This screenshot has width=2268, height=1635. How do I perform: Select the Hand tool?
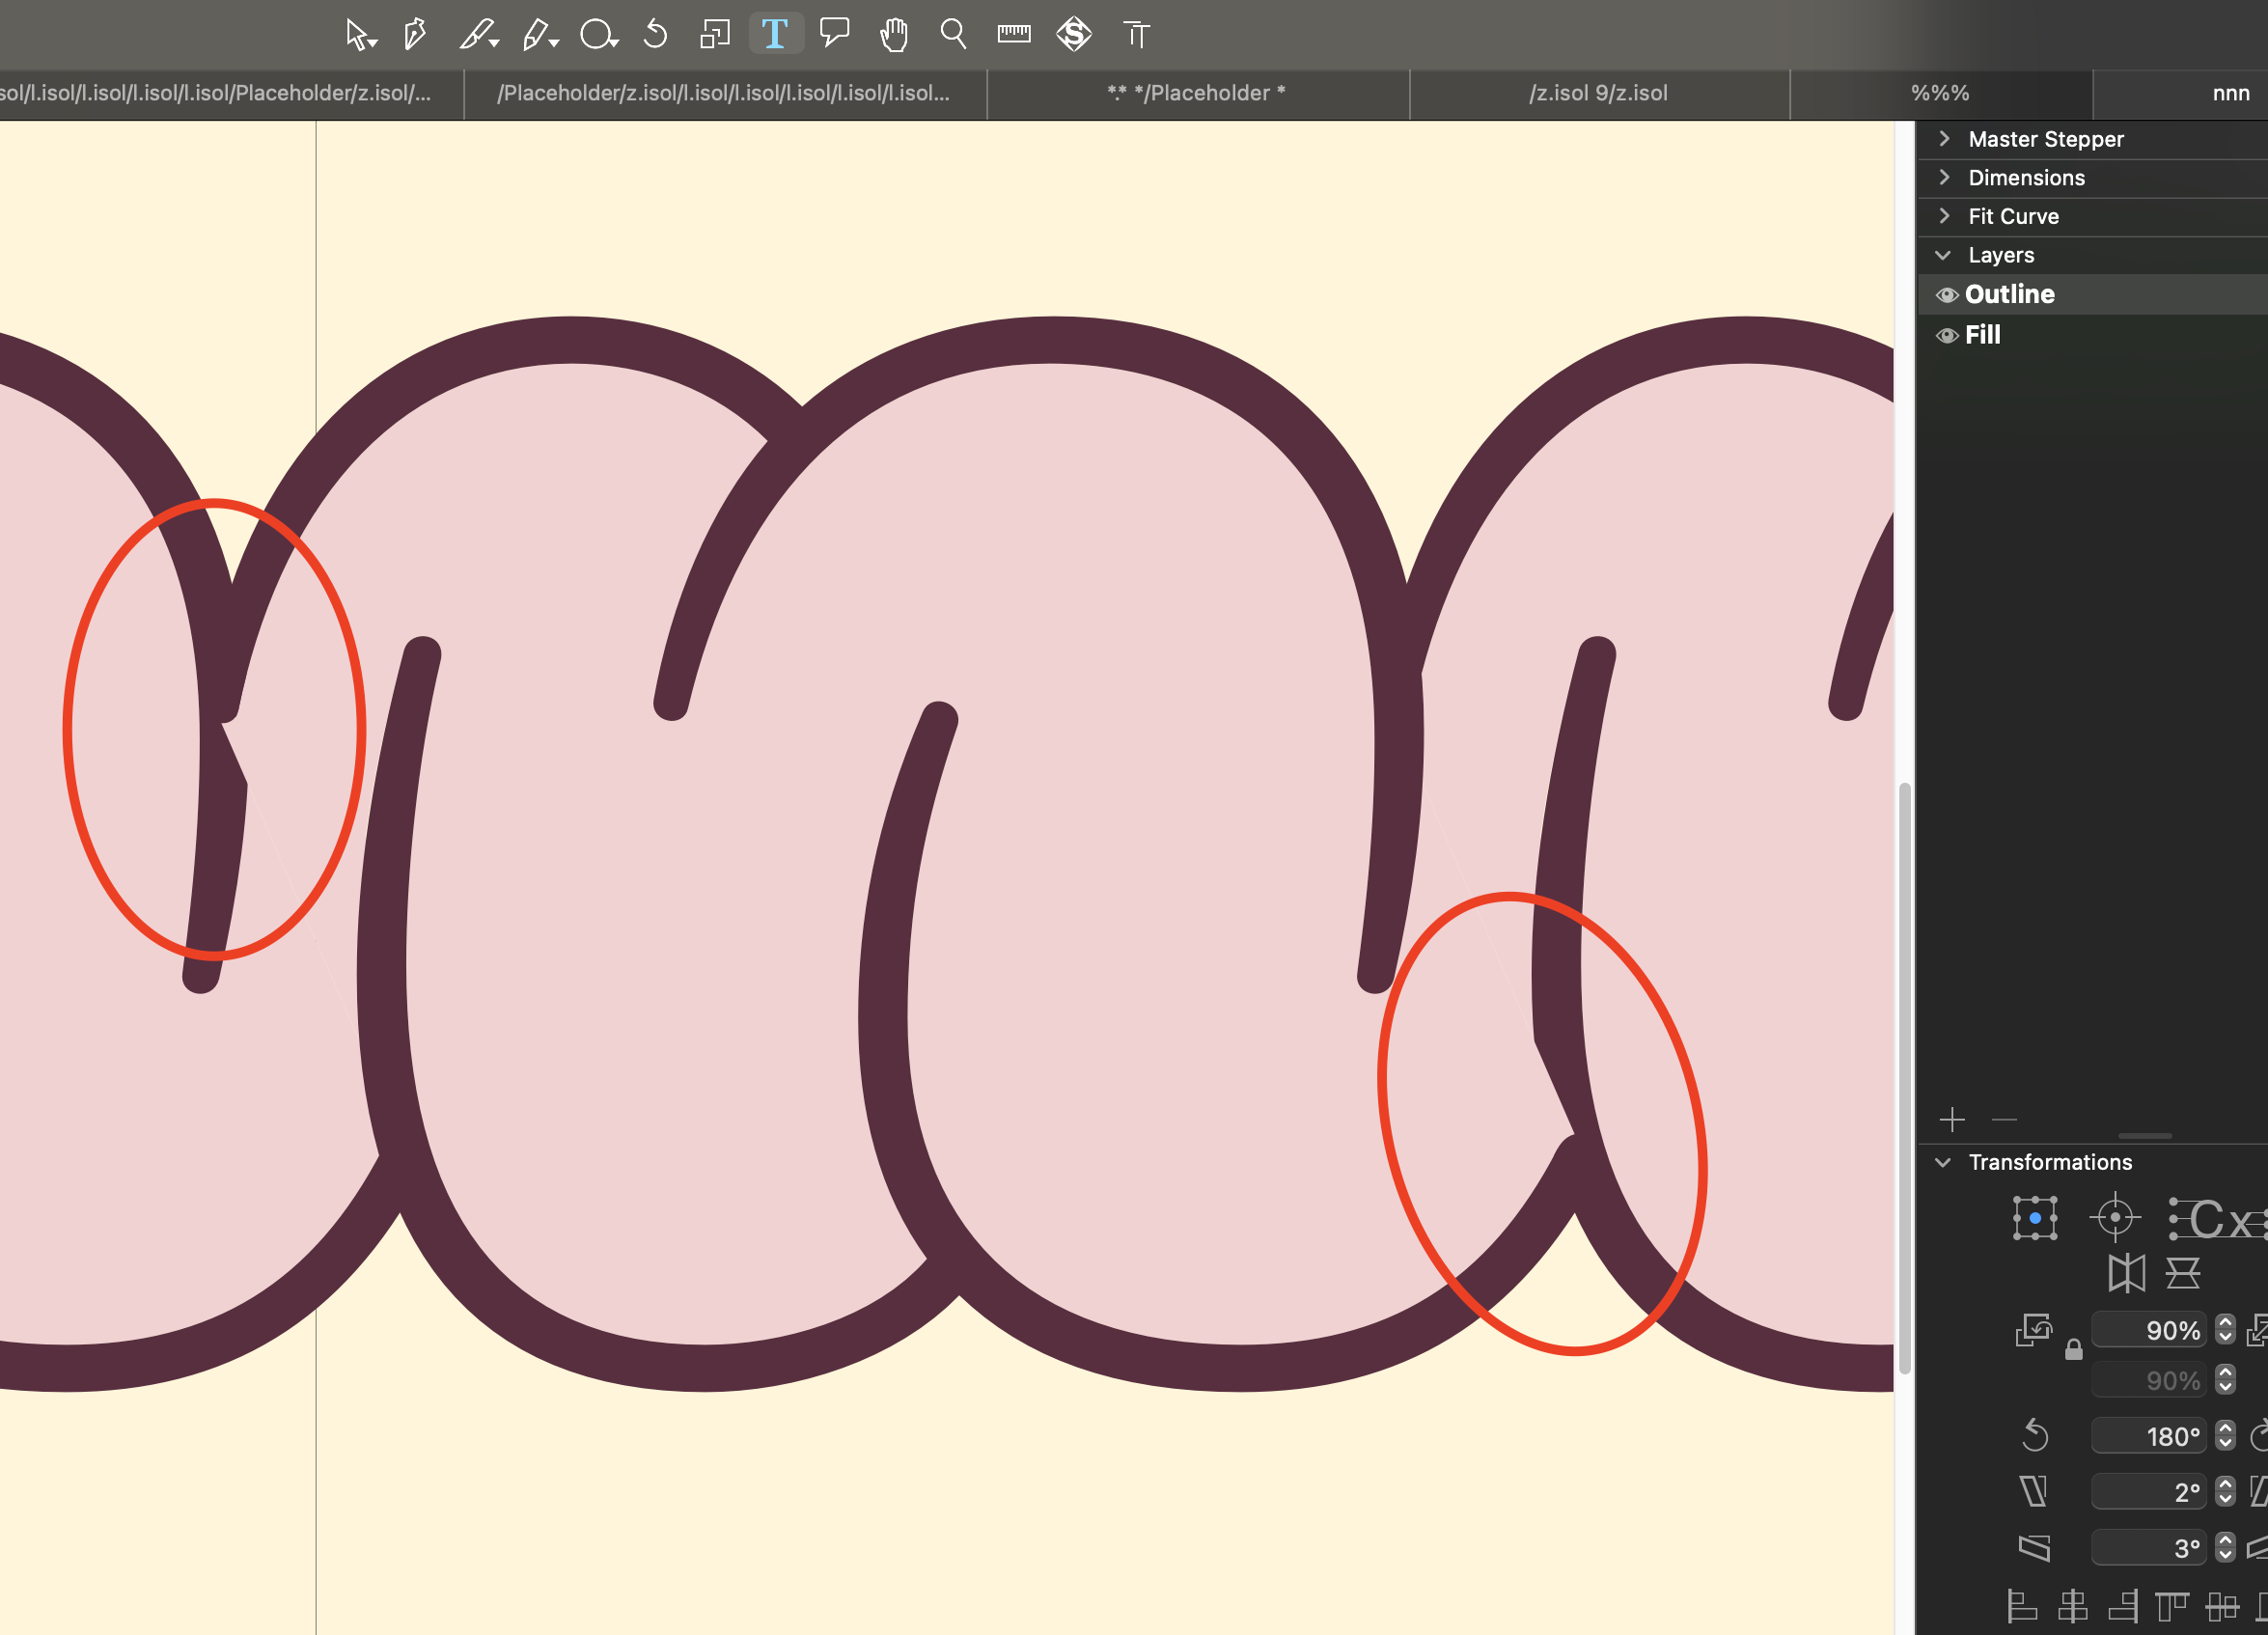[x=893, y=35]
